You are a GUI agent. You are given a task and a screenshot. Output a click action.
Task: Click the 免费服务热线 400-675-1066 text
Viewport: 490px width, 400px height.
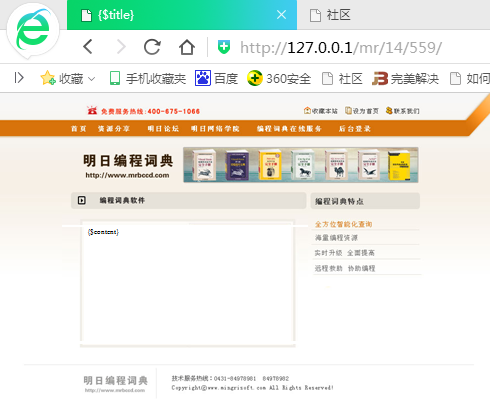150,111
